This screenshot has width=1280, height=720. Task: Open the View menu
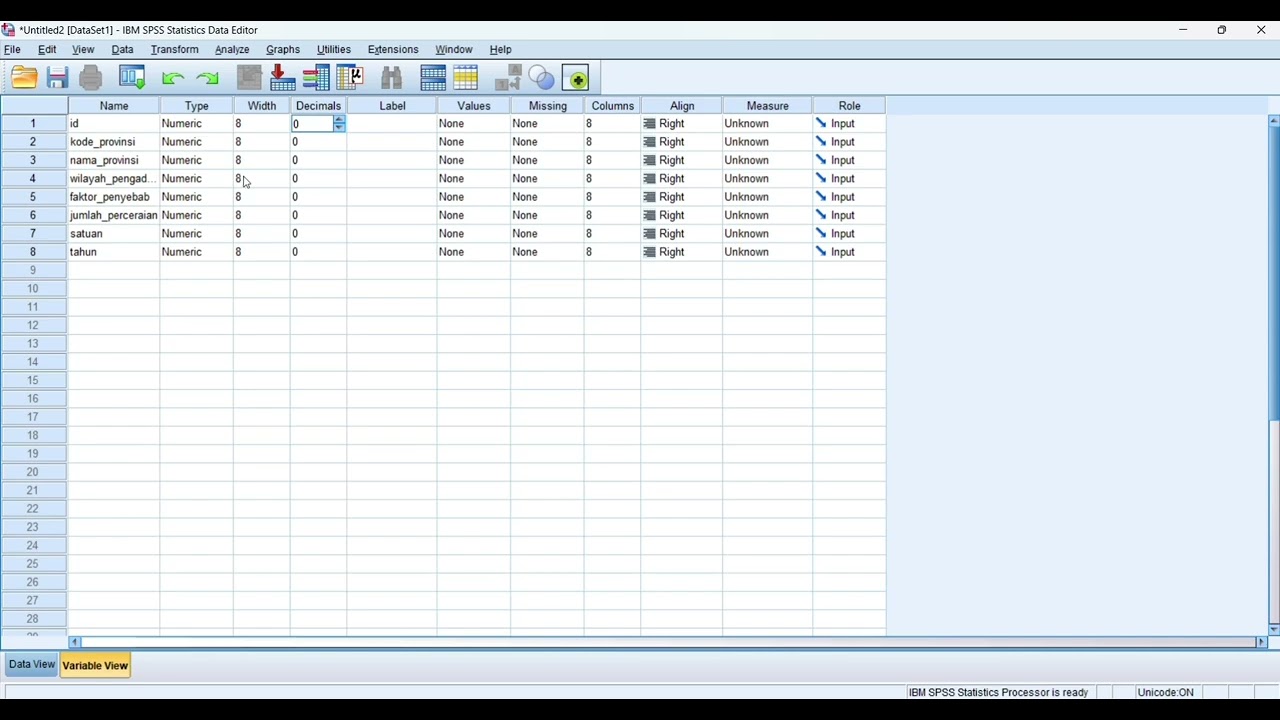click(83, 49)
